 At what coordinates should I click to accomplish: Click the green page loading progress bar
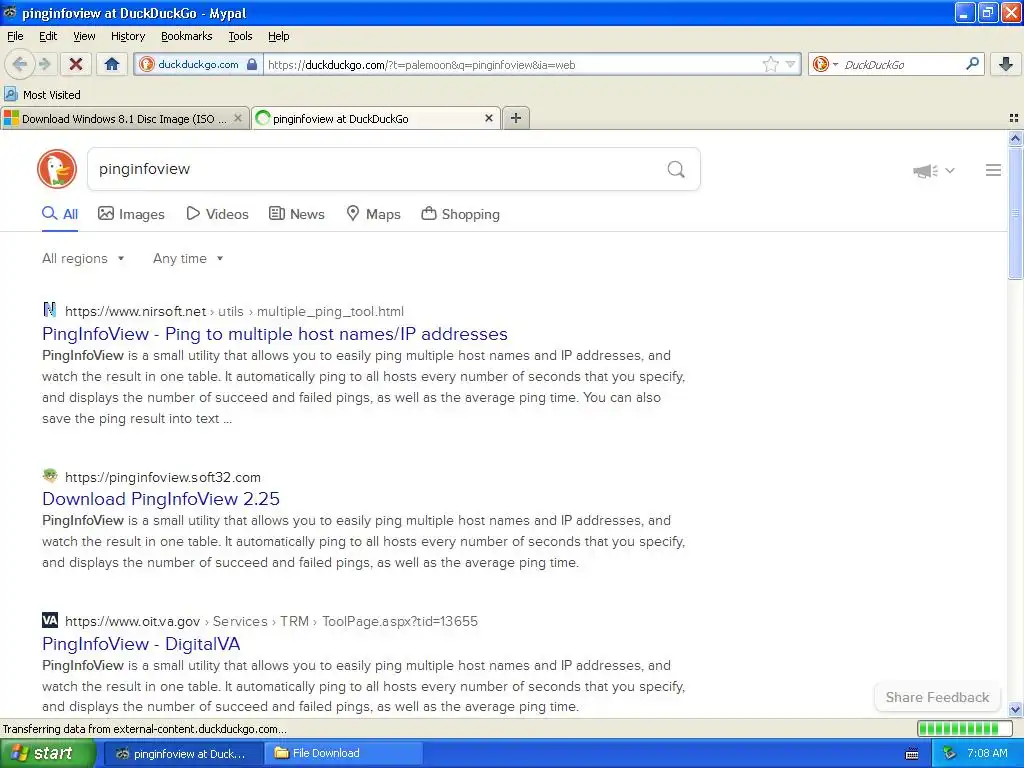coord(967,729)
